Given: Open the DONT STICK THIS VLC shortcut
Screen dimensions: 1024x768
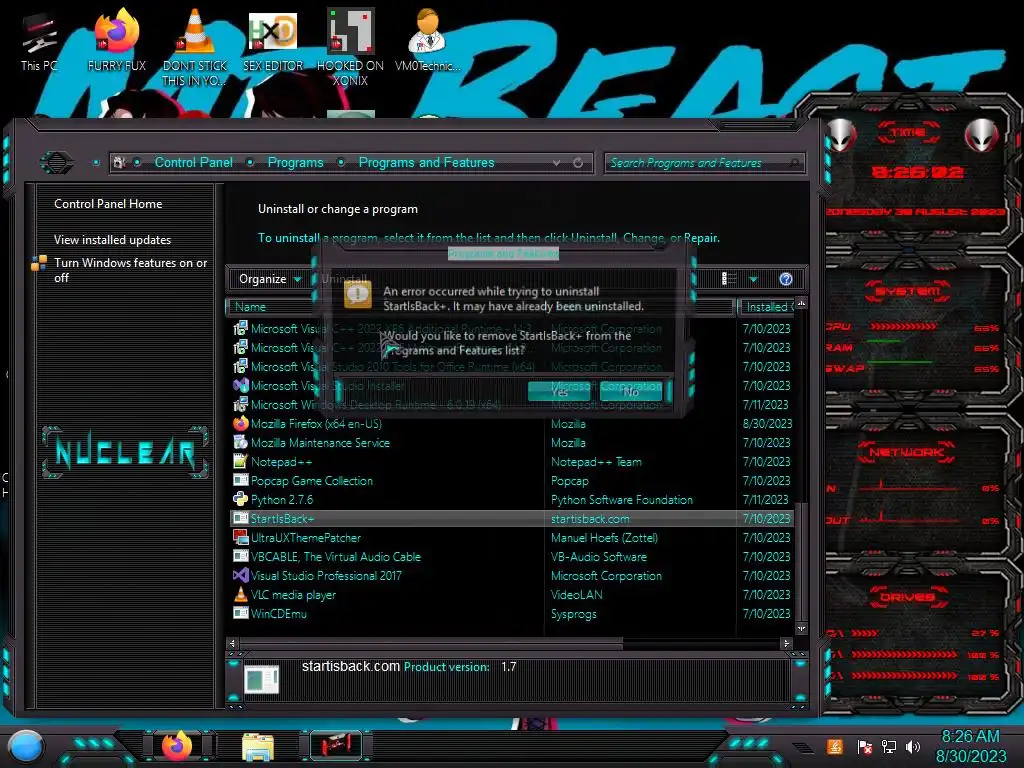Looking at the screenshot, I should click(195, 47).
